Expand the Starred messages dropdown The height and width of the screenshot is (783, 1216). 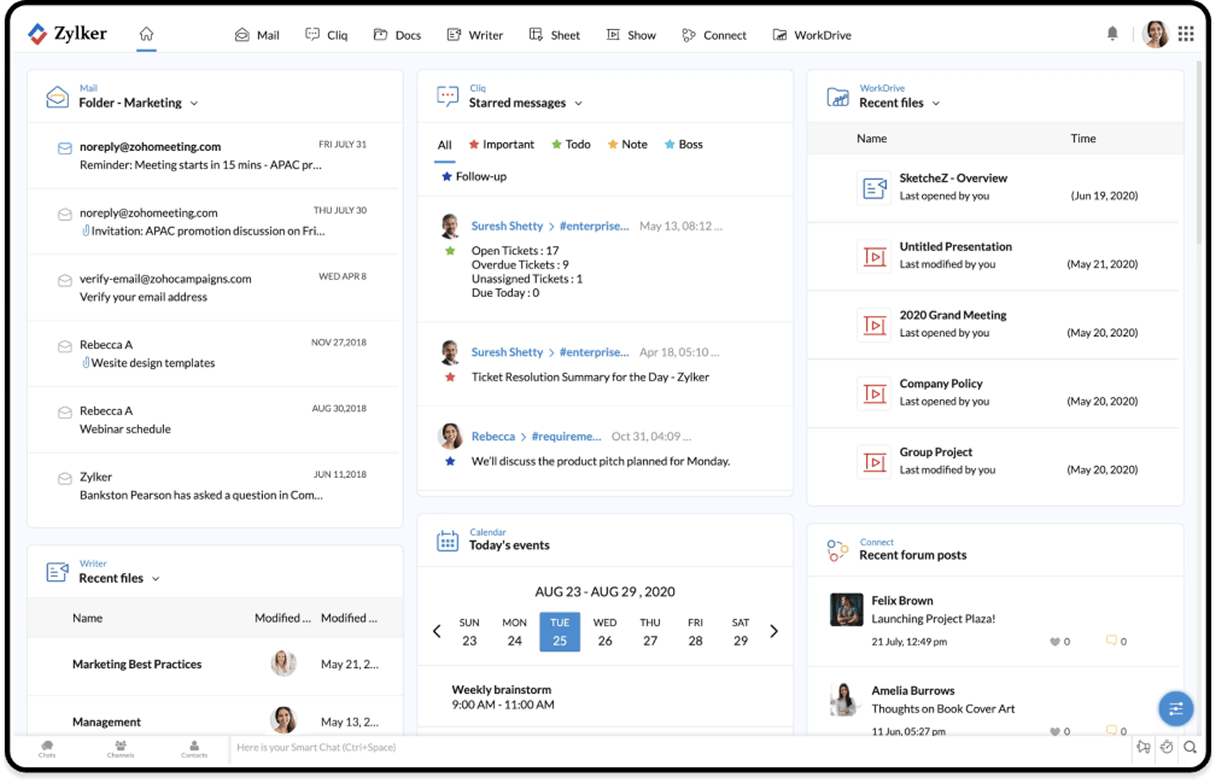tap(578, 103)
